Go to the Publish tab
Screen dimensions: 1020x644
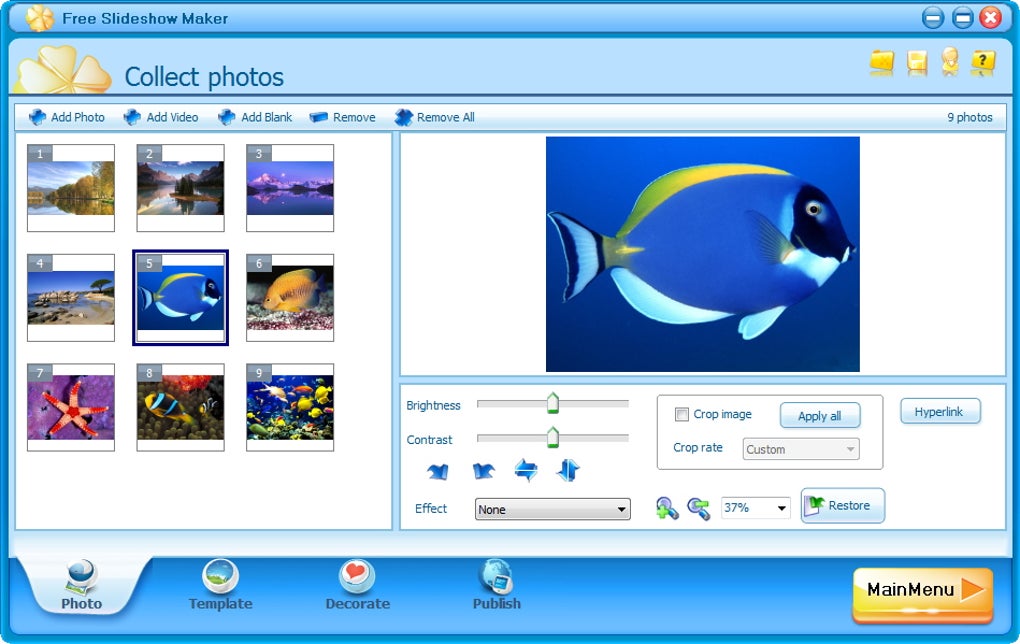pos(496,585)
